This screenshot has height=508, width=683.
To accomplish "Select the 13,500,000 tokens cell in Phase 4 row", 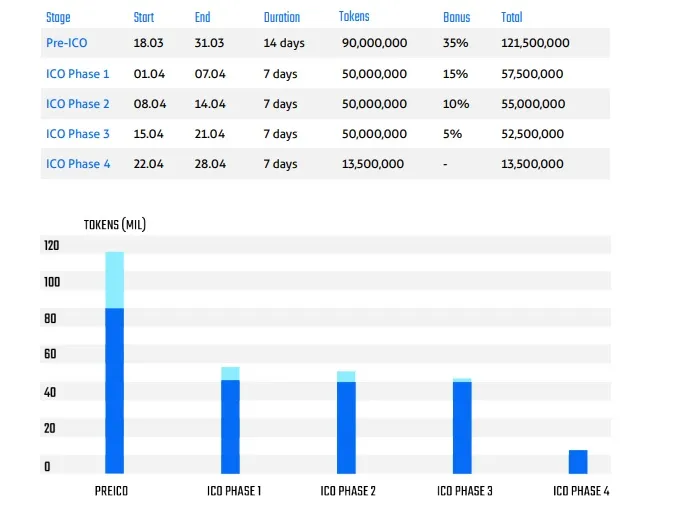I will (373, 164).
